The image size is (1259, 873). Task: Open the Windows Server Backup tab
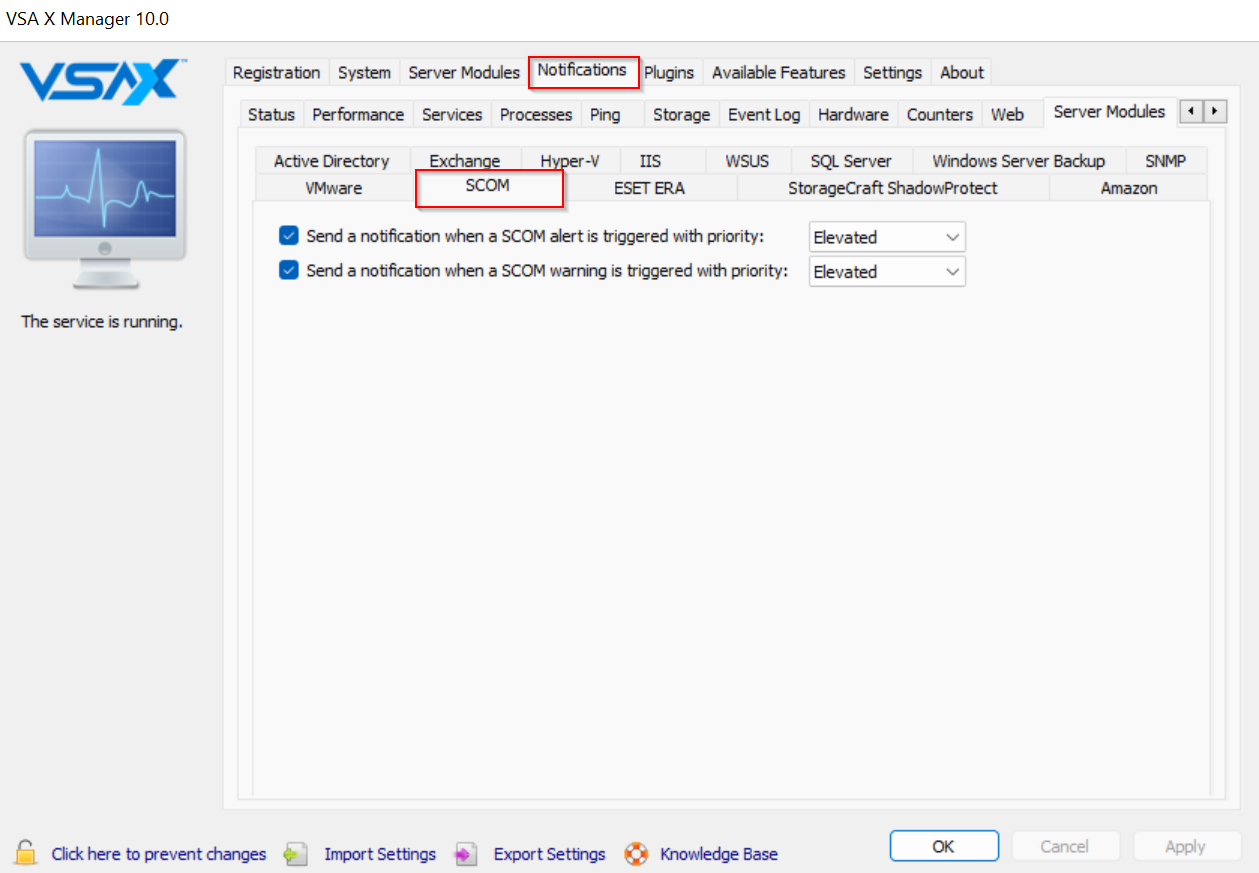[1018, 161]
